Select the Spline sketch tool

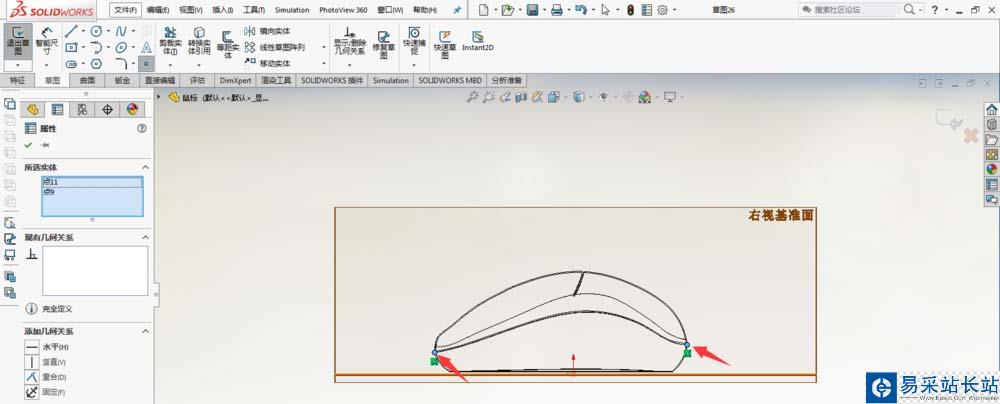point(121,31)
